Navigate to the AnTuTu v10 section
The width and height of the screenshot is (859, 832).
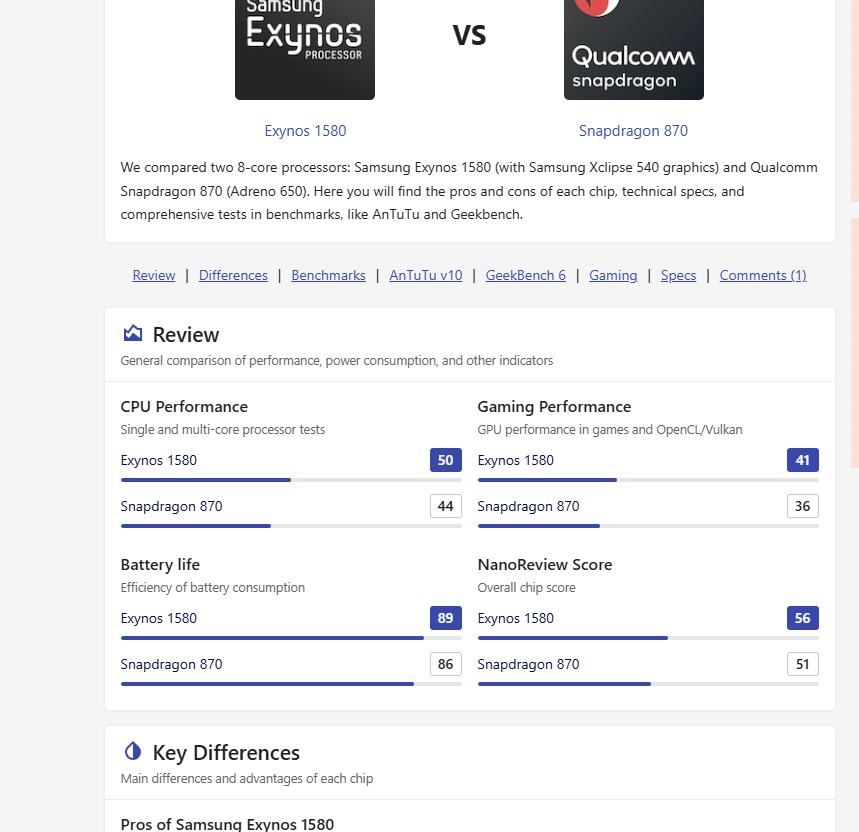[x=426, y=275]
